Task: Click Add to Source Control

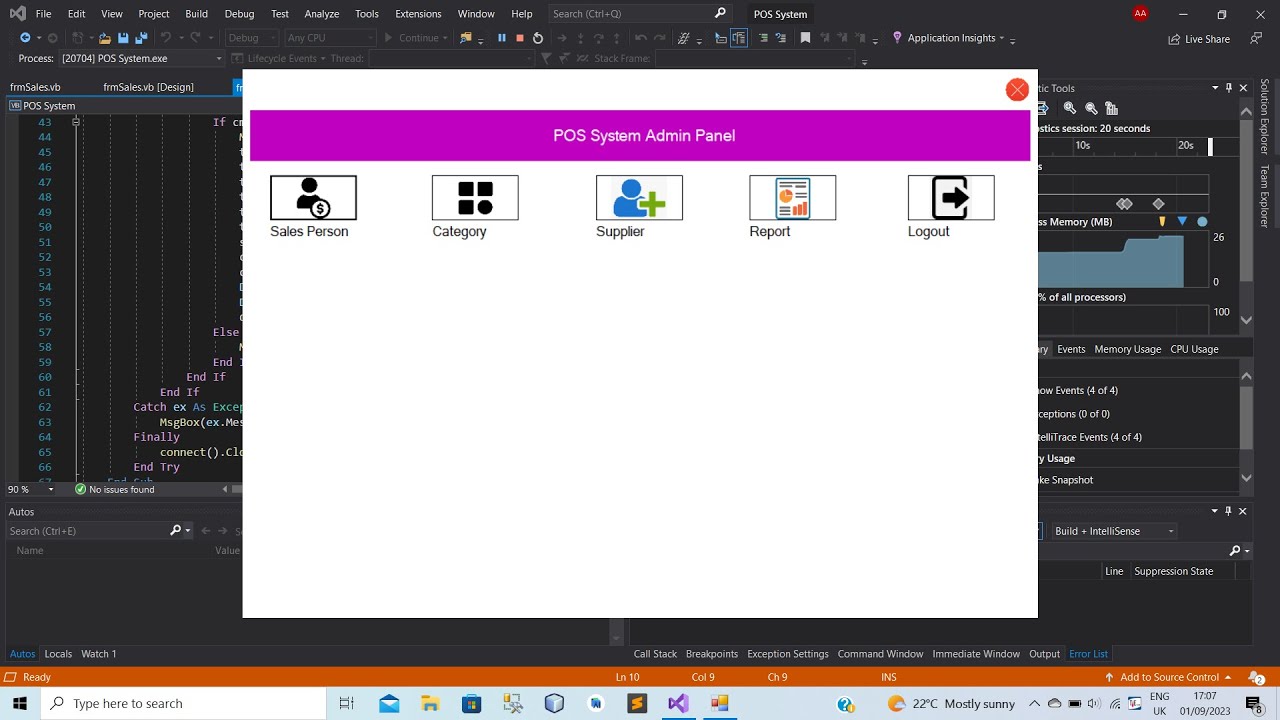Action: [x=1167, y=677]
